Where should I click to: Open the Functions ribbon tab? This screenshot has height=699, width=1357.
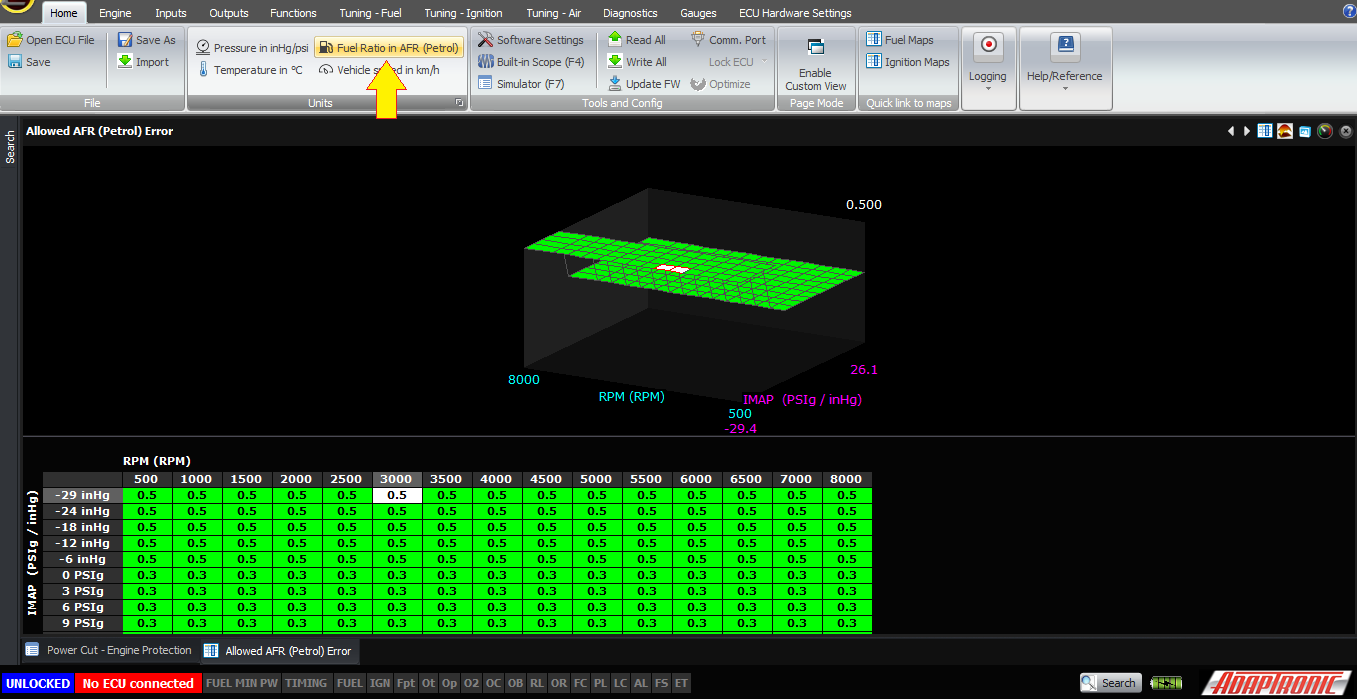[293, 13]
